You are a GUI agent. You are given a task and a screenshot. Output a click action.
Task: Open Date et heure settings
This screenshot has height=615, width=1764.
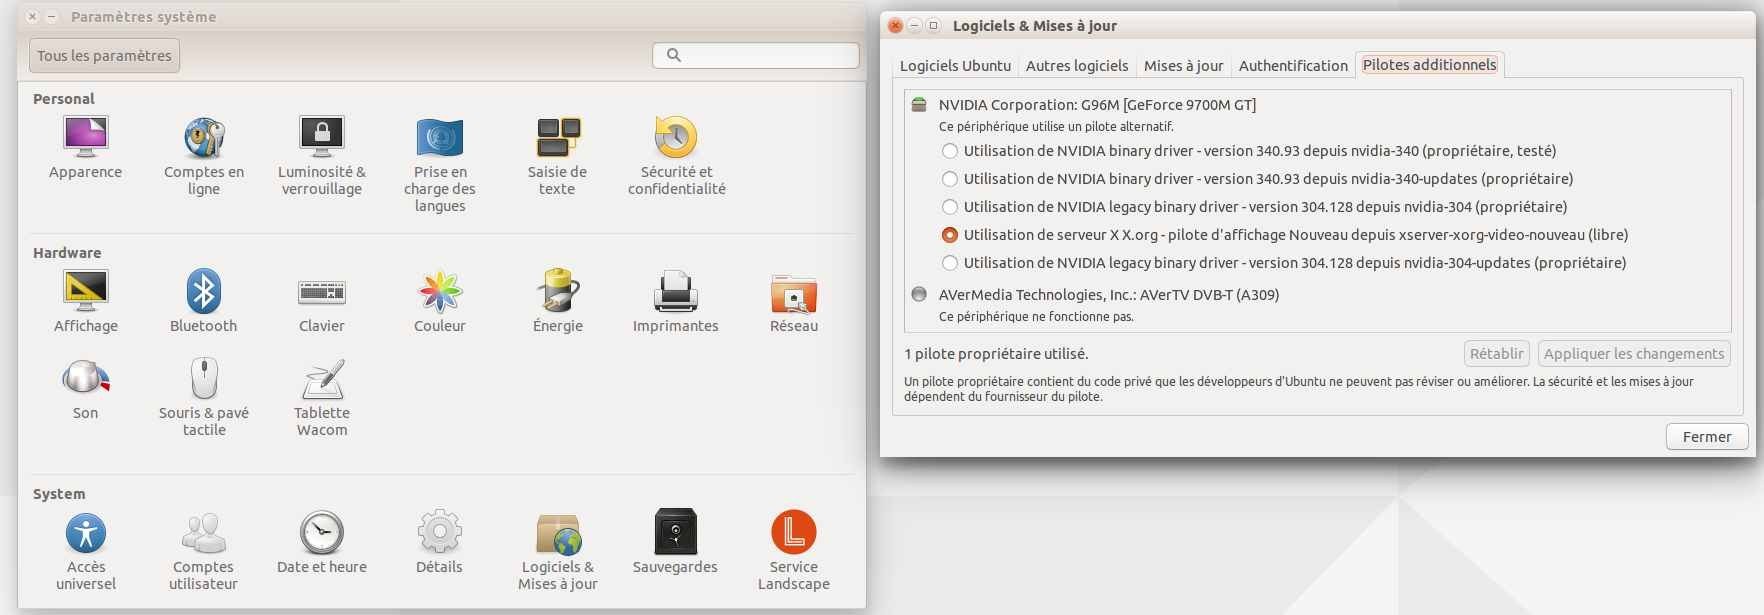[x=322, y=533]
